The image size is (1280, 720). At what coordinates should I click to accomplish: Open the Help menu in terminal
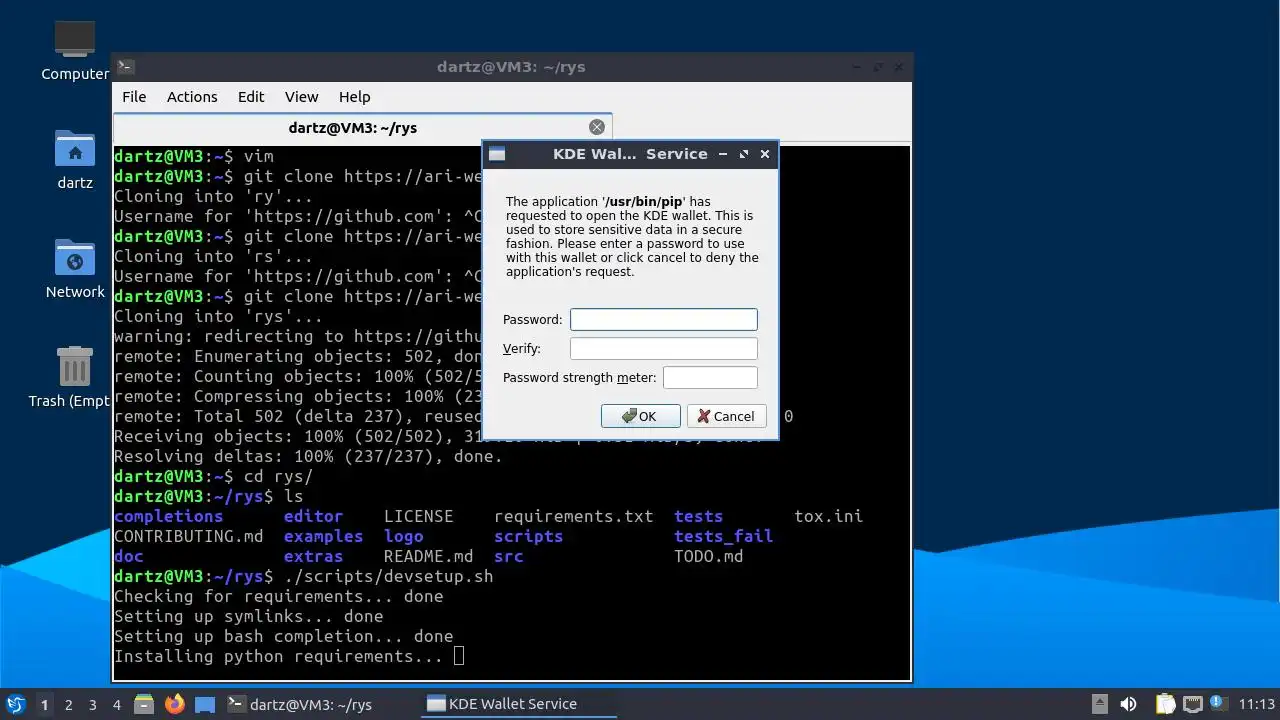[355, 97]
